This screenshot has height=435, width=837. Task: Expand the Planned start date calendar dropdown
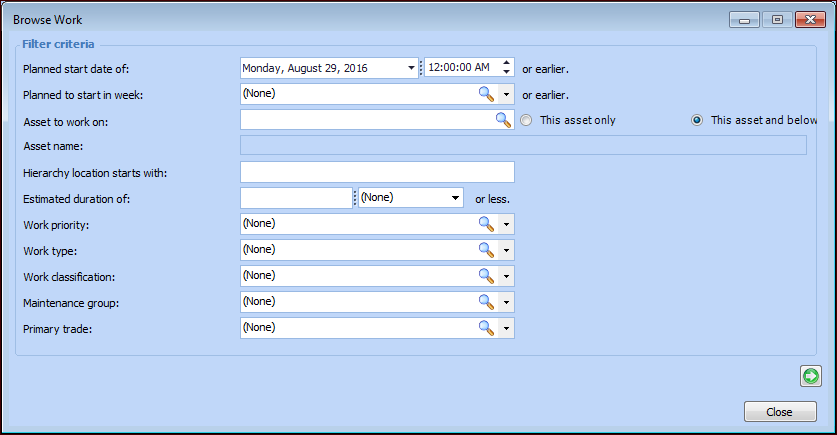pyautogui.click(x=411, y=68)
